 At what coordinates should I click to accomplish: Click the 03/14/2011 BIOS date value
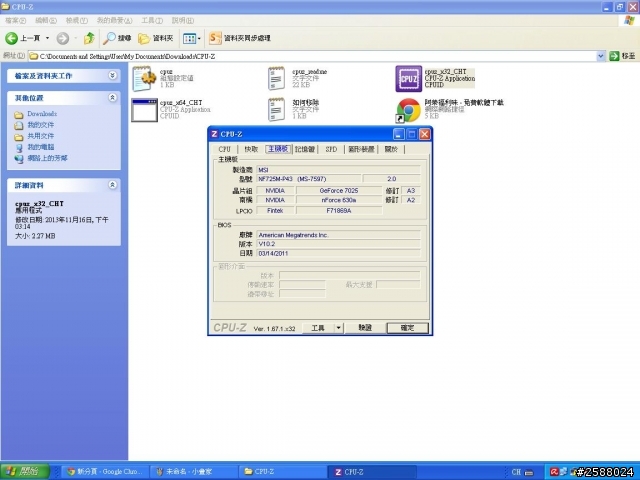click(338, 253)
